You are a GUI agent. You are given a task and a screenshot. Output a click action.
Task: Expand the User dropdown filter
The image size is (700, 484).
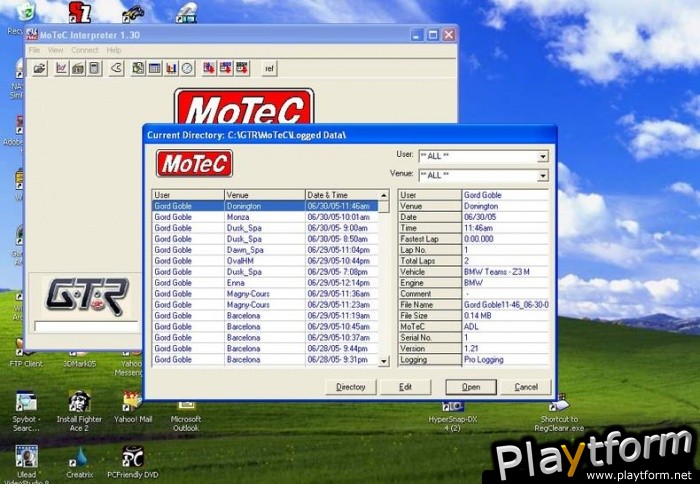(x=543, y=157)
